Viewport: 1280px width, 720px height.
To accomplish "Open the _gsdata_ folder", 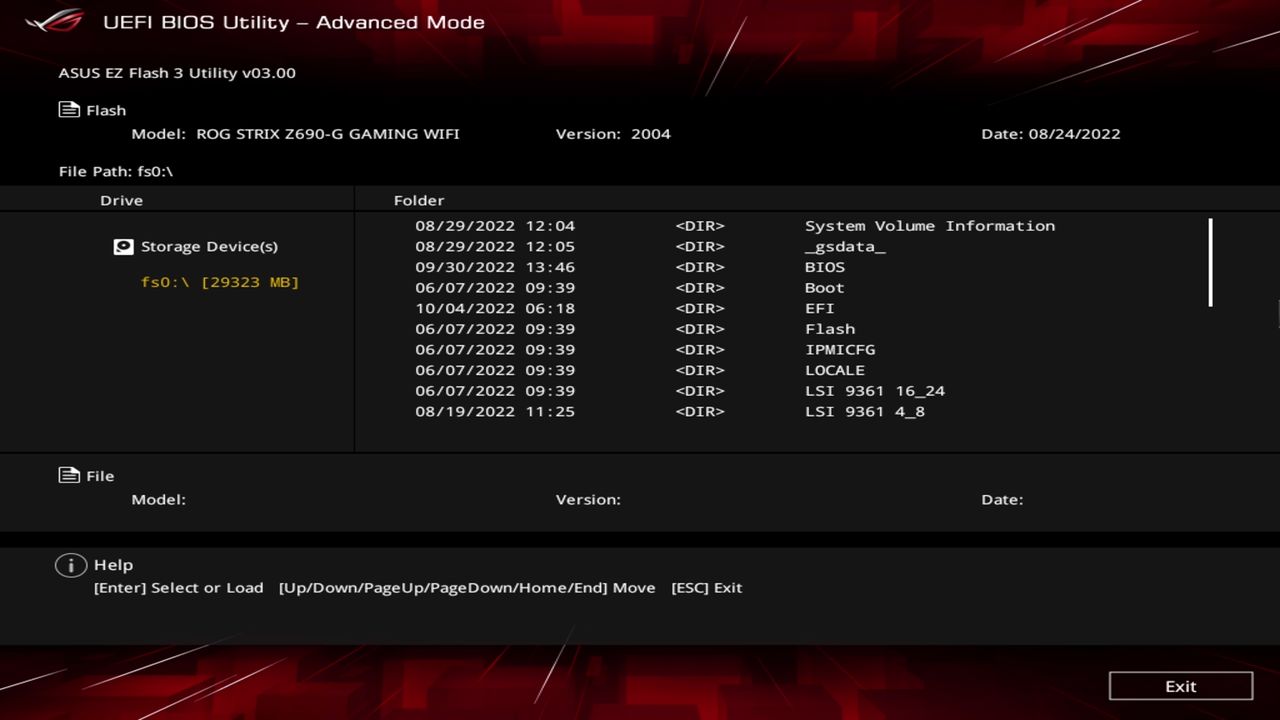I will pos(845,247).
